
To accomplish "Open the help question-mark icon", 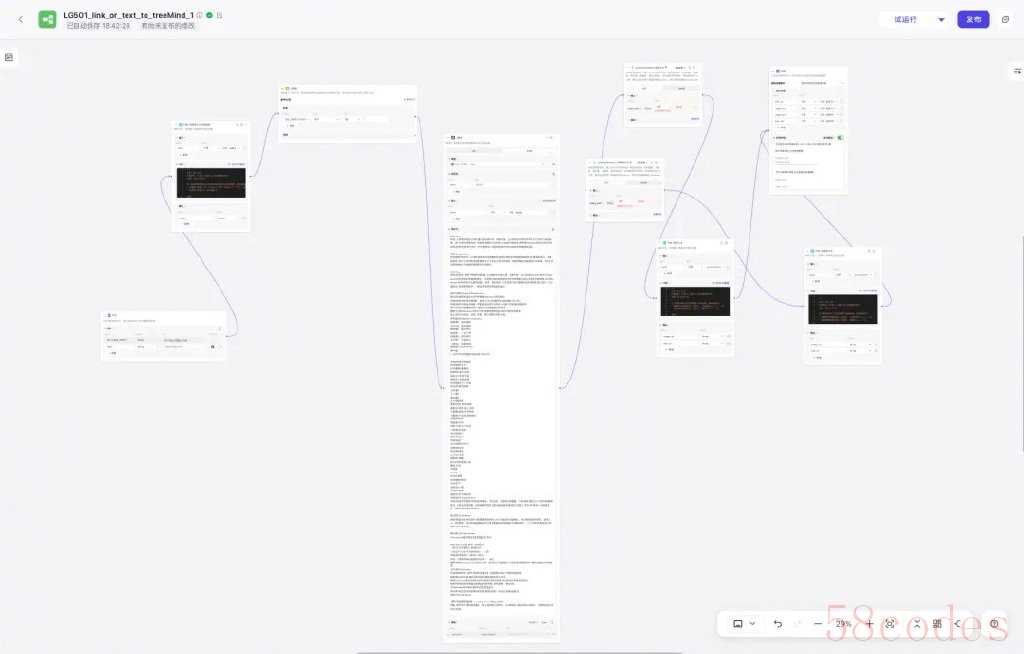I will tap(995, 624).
